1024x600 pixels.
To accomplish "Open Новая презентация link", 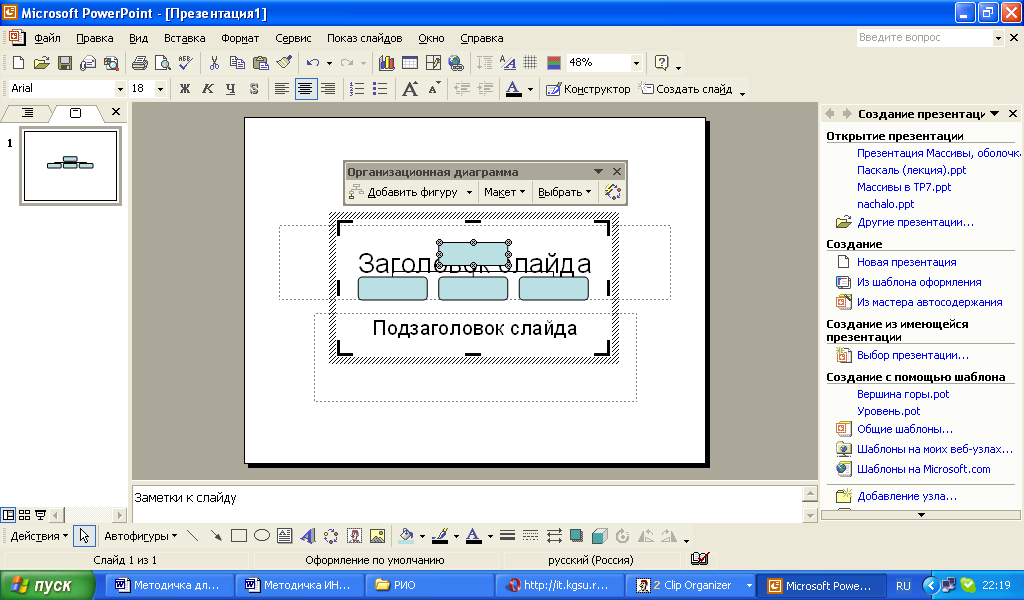I will point(906,262).
